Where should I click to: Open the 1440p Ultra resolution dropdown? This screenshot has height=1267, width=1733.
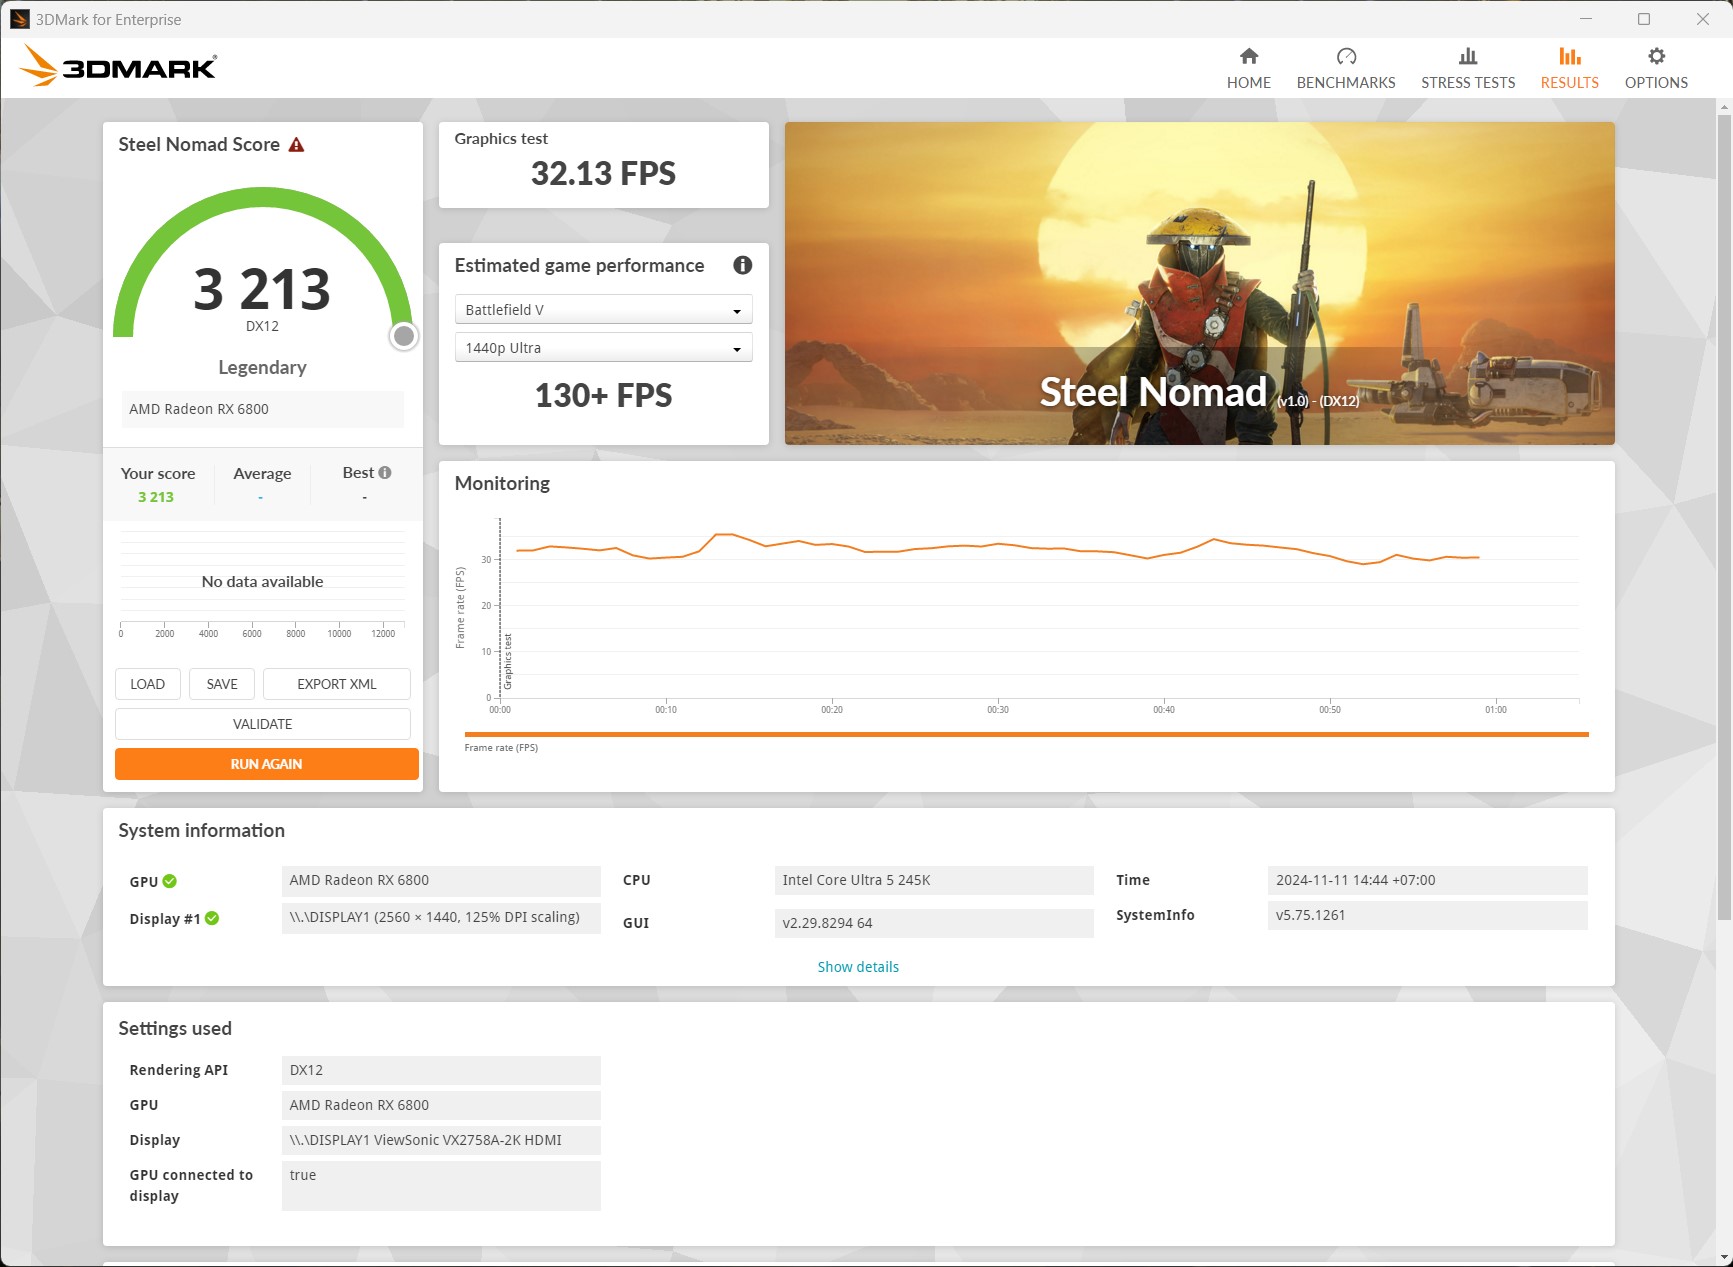pos(603,348)
